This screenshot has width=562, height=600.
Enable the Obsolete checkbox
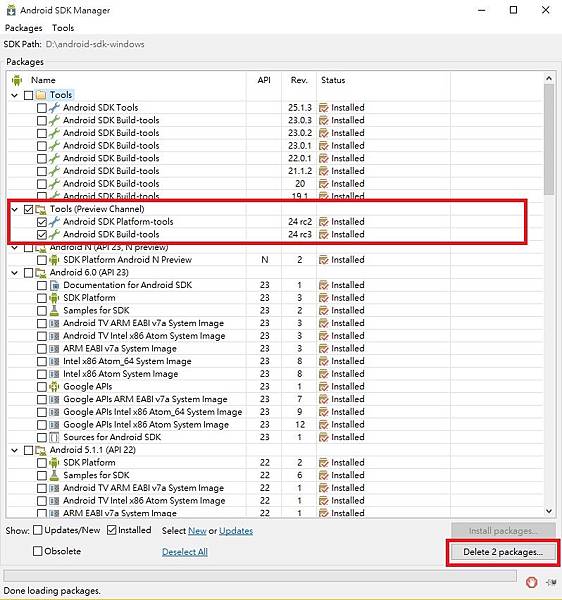pyautogui.click(x=37, y=551)
